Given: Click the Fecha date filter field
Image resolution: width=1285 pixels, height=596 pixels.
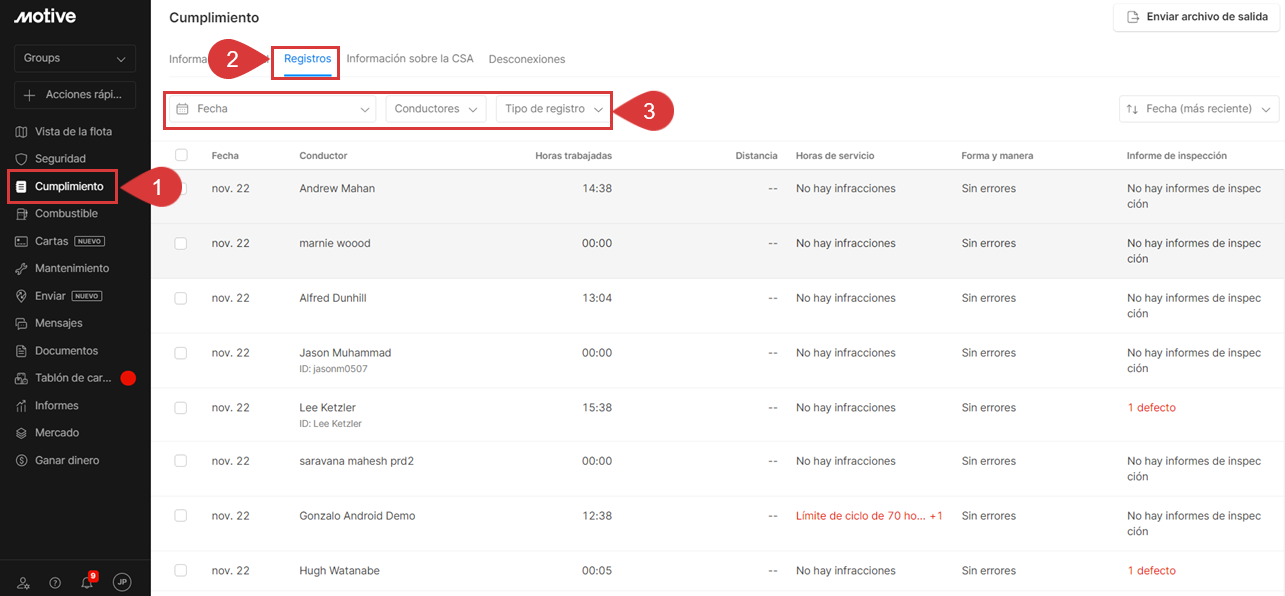Looking at the screenshot, I should click(x=272, y=109).
